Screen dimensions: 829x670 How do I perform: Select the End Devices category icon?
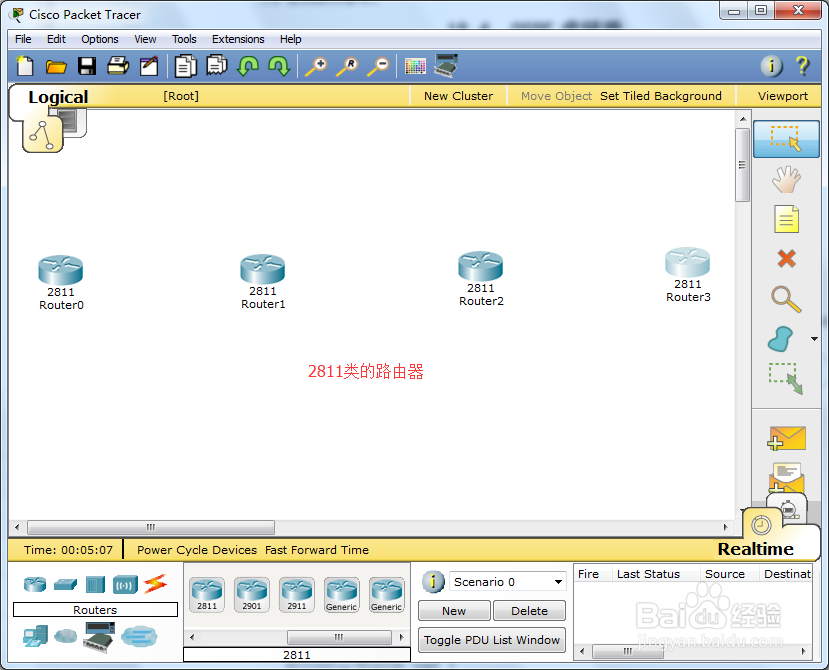(35, 636)
